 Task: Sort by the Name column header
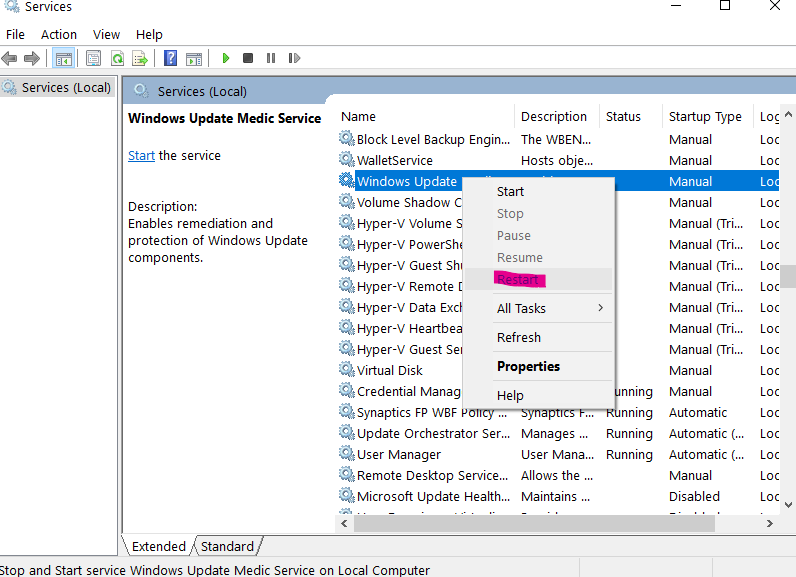click(x=425, y=116)
